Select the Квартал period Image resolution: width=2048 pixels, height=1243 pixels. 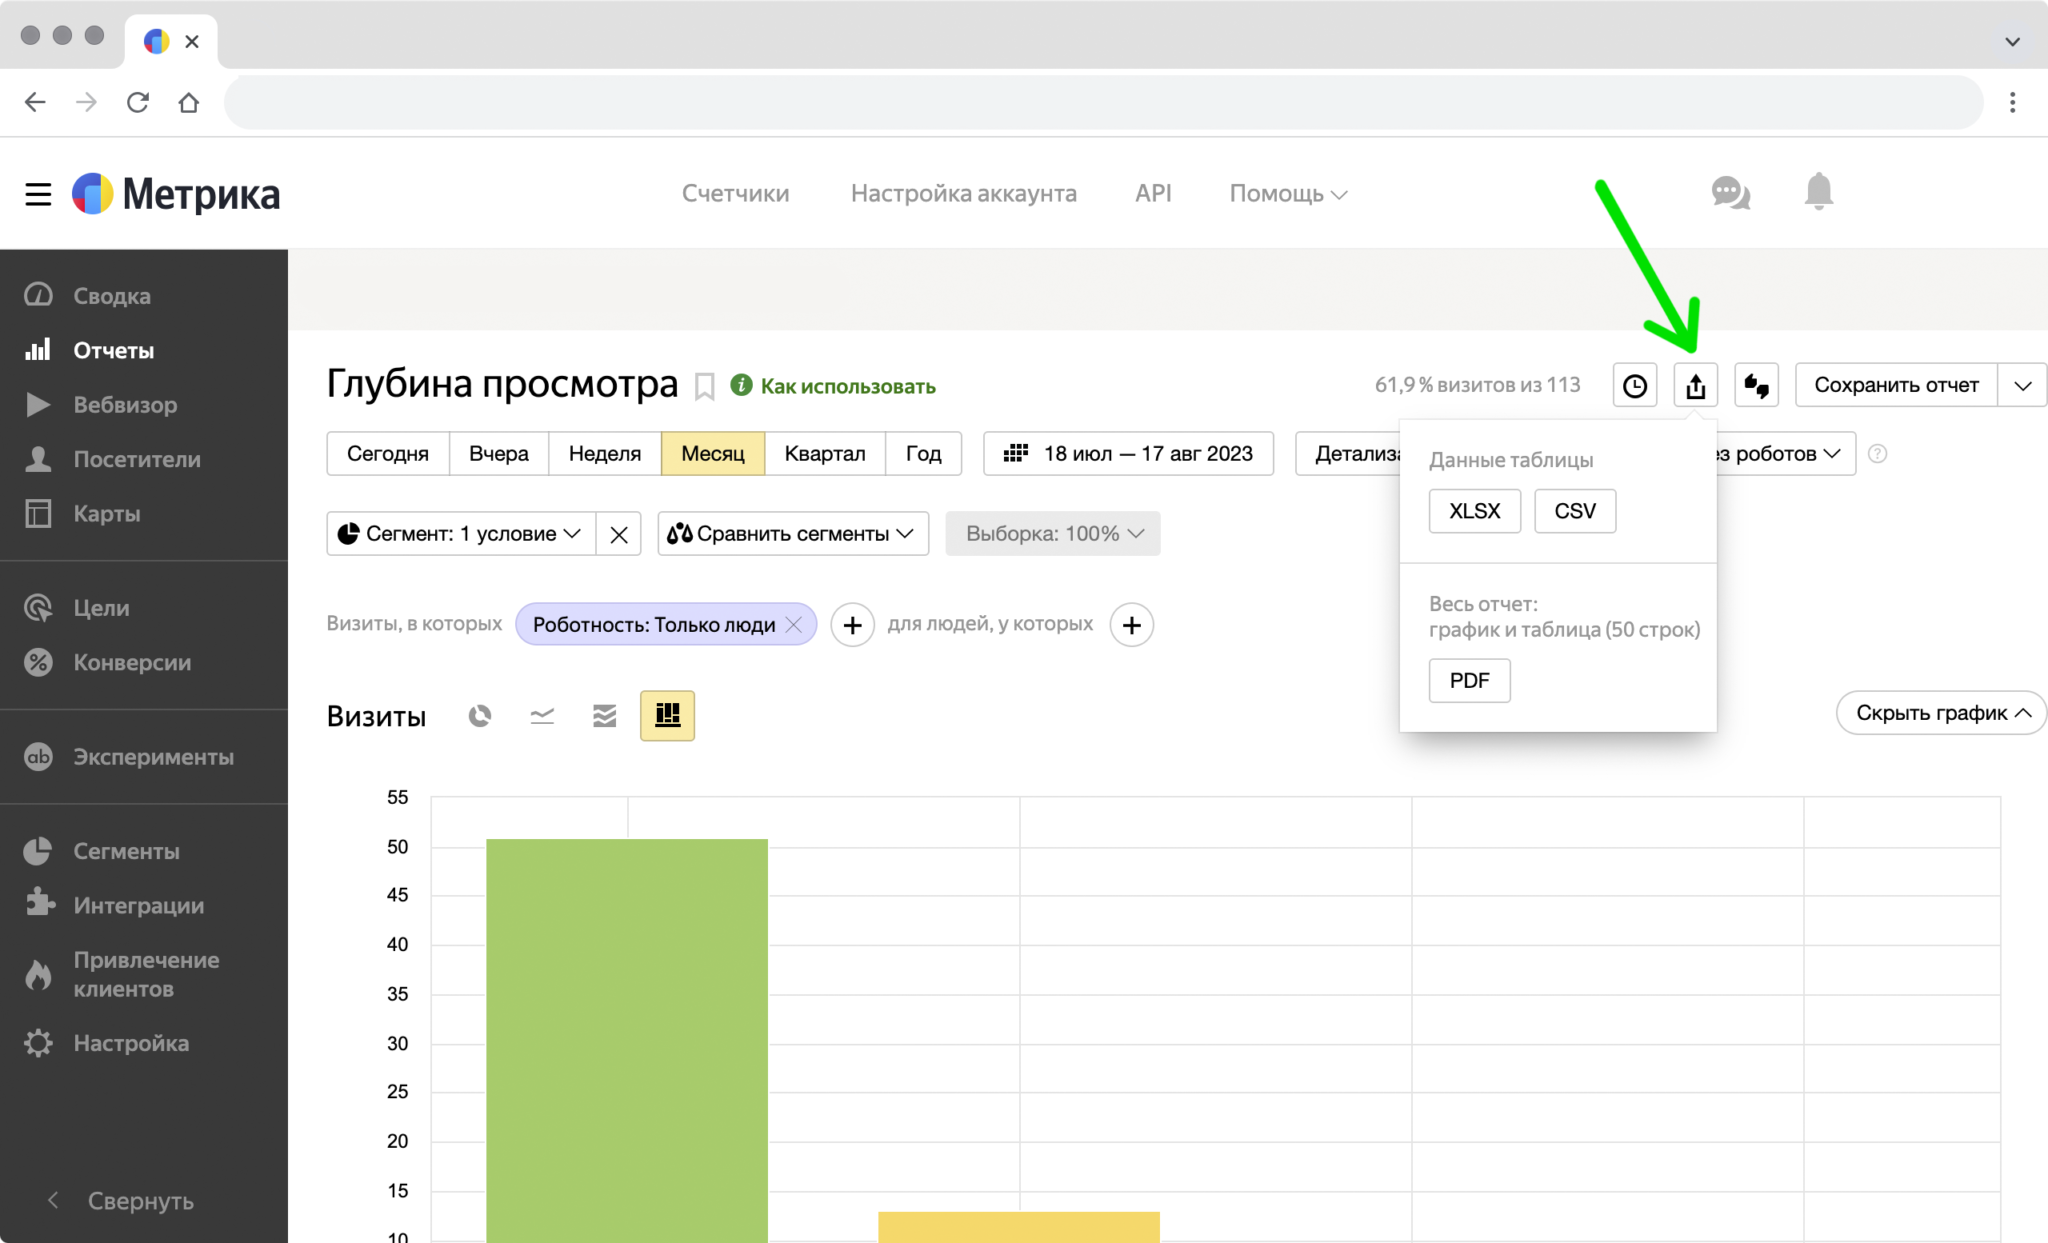824,454
